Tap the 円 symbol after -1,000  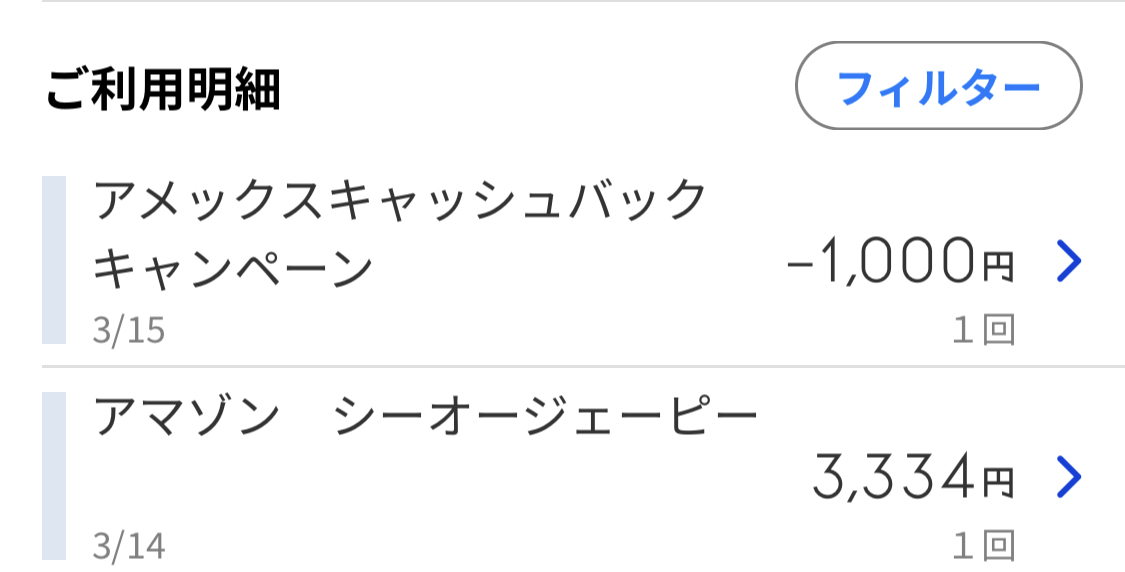pos(996,267)
